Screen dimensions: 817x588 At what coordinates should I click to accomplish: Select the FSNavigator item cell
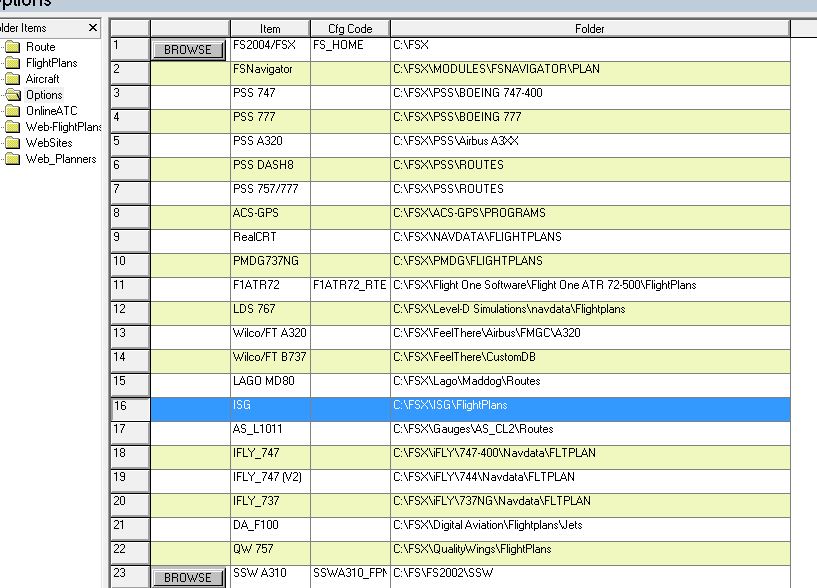tap(270, 73)
